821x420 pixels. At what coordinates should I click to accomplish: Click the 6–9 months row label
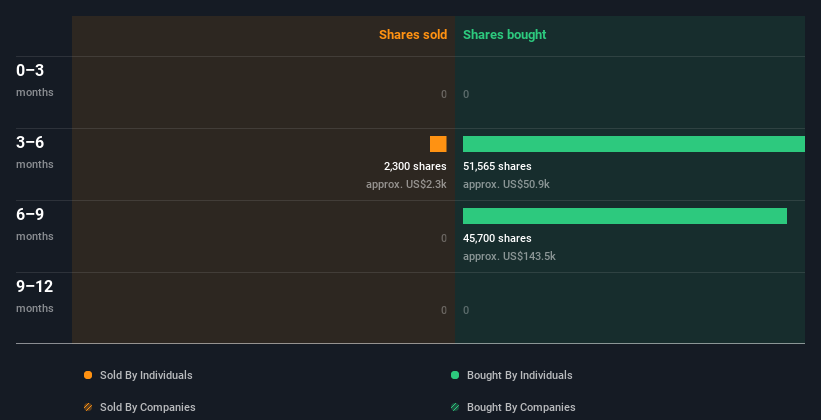click(x=35, y=224)
